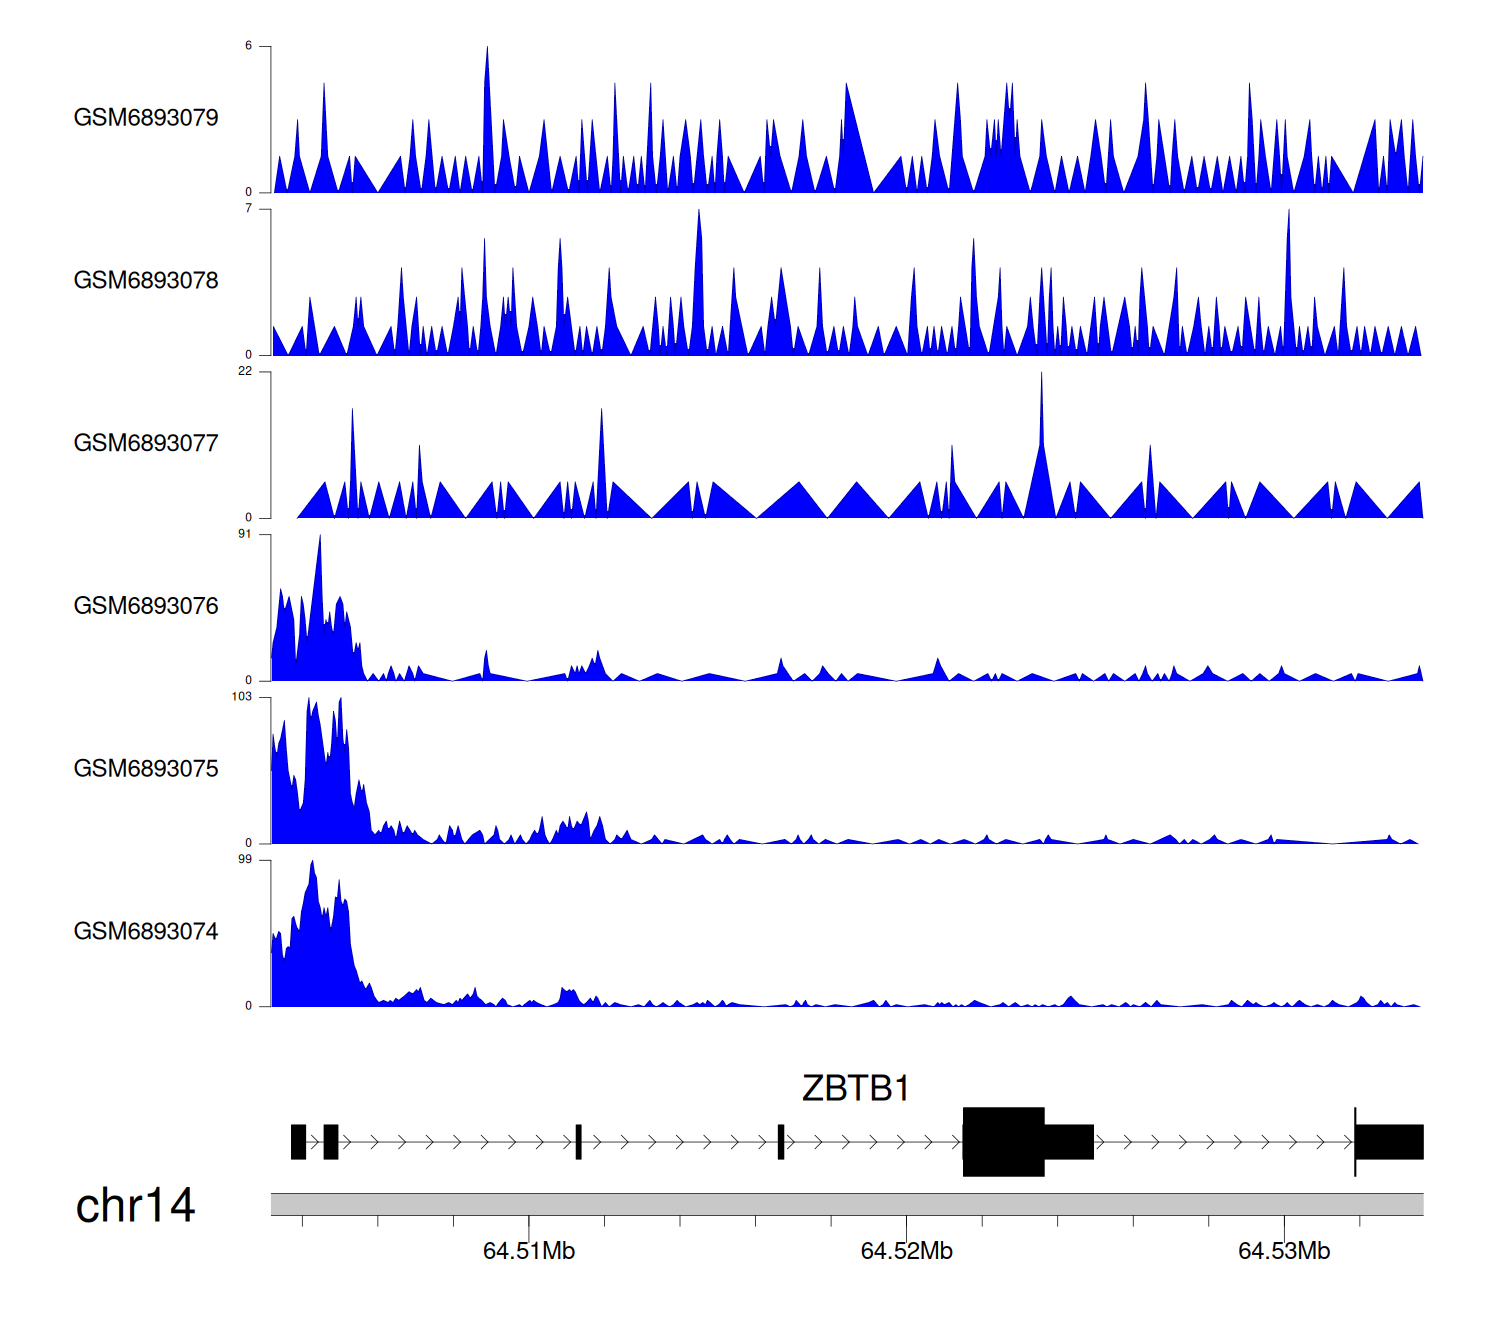1500x1320 pixels.
Task: Select the GSM6893076 track label
Action: pyautogui.click(x=146, y=606)
